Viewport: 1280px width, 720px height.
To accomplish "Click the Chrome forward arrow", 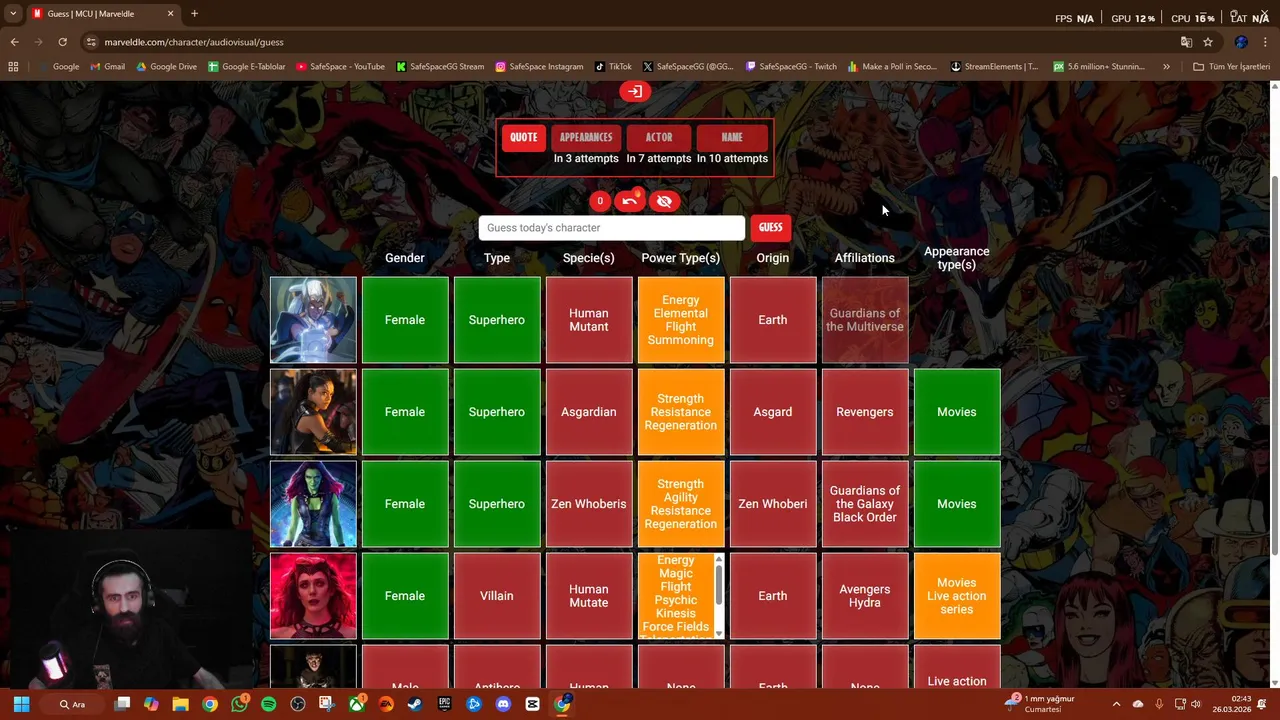I will 38,42.
